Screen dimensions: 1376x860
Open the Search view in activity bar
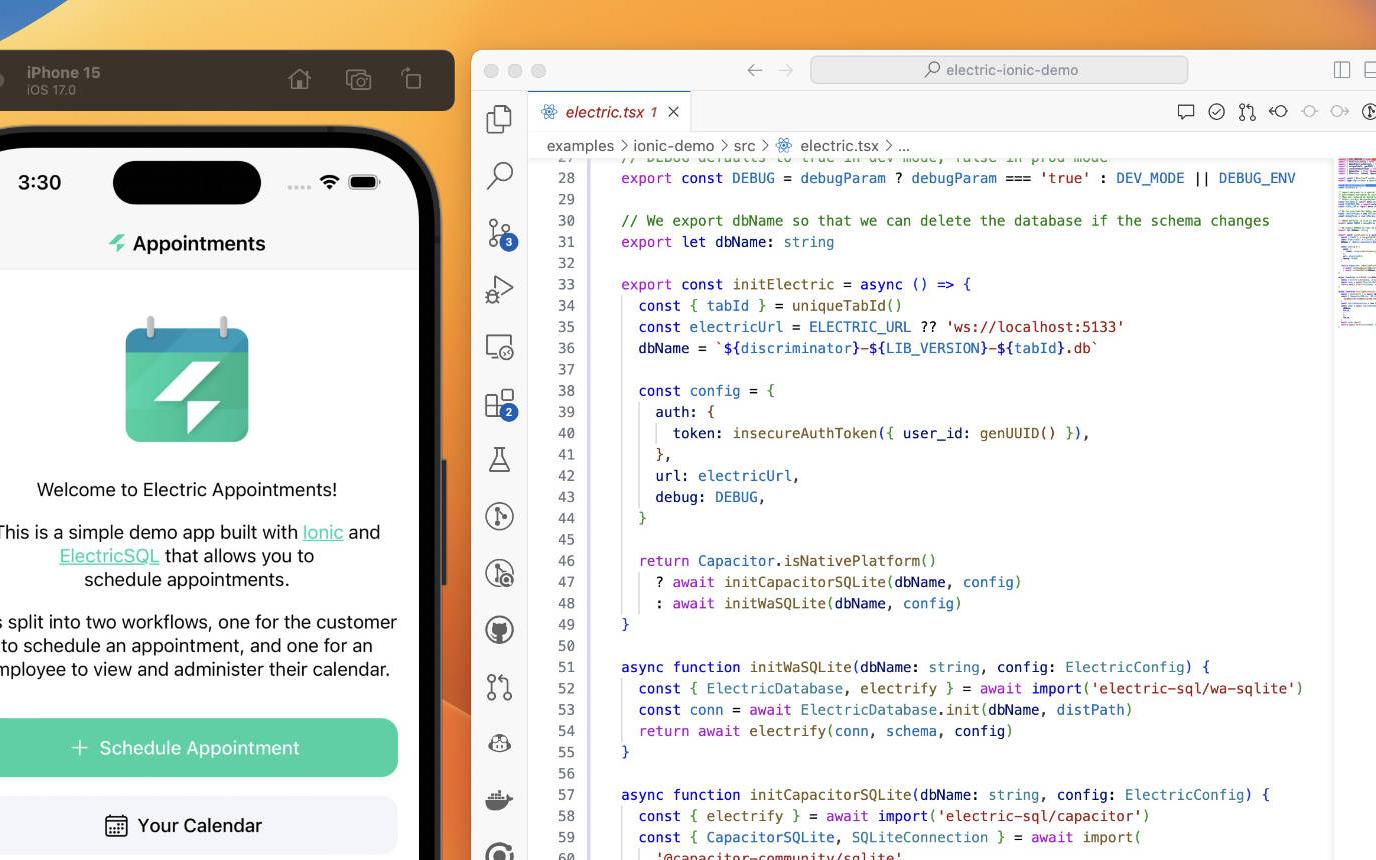pyautogui.click(x=499, y=176)
